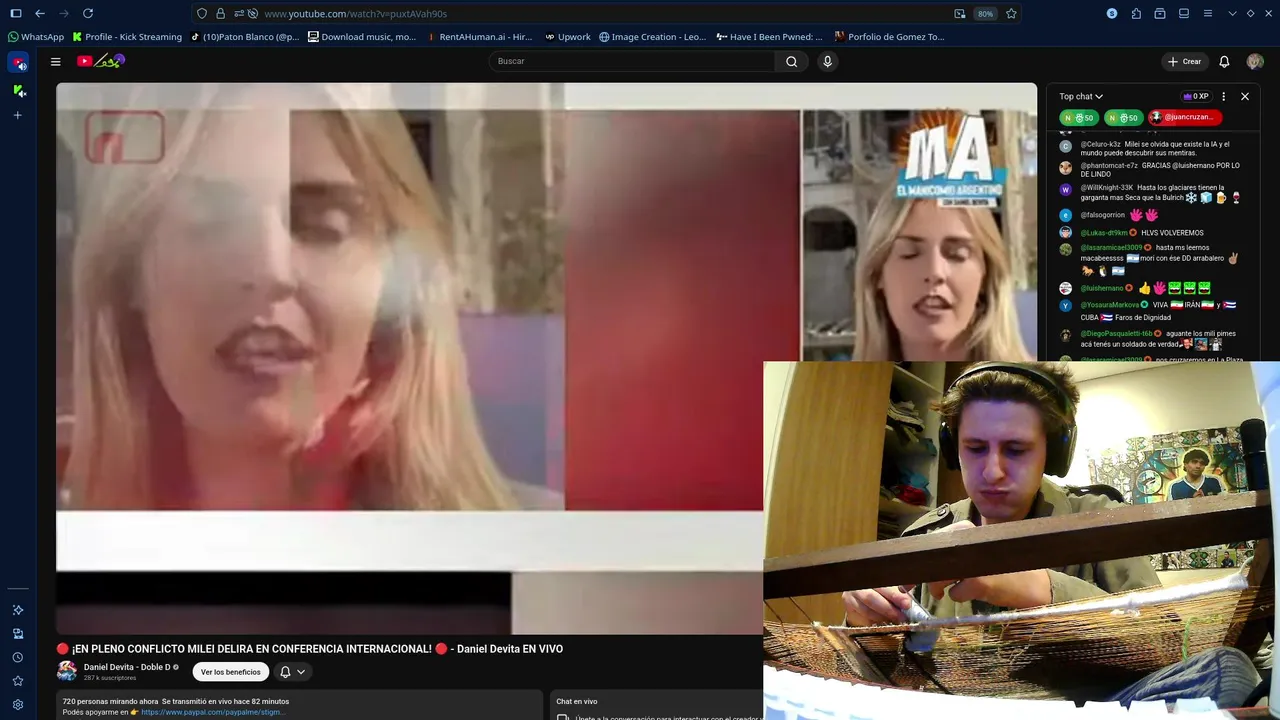Open the Have I Been Pwned bookmark
Viewport: 1280px width, 720px height.
[x=770, y=37]
